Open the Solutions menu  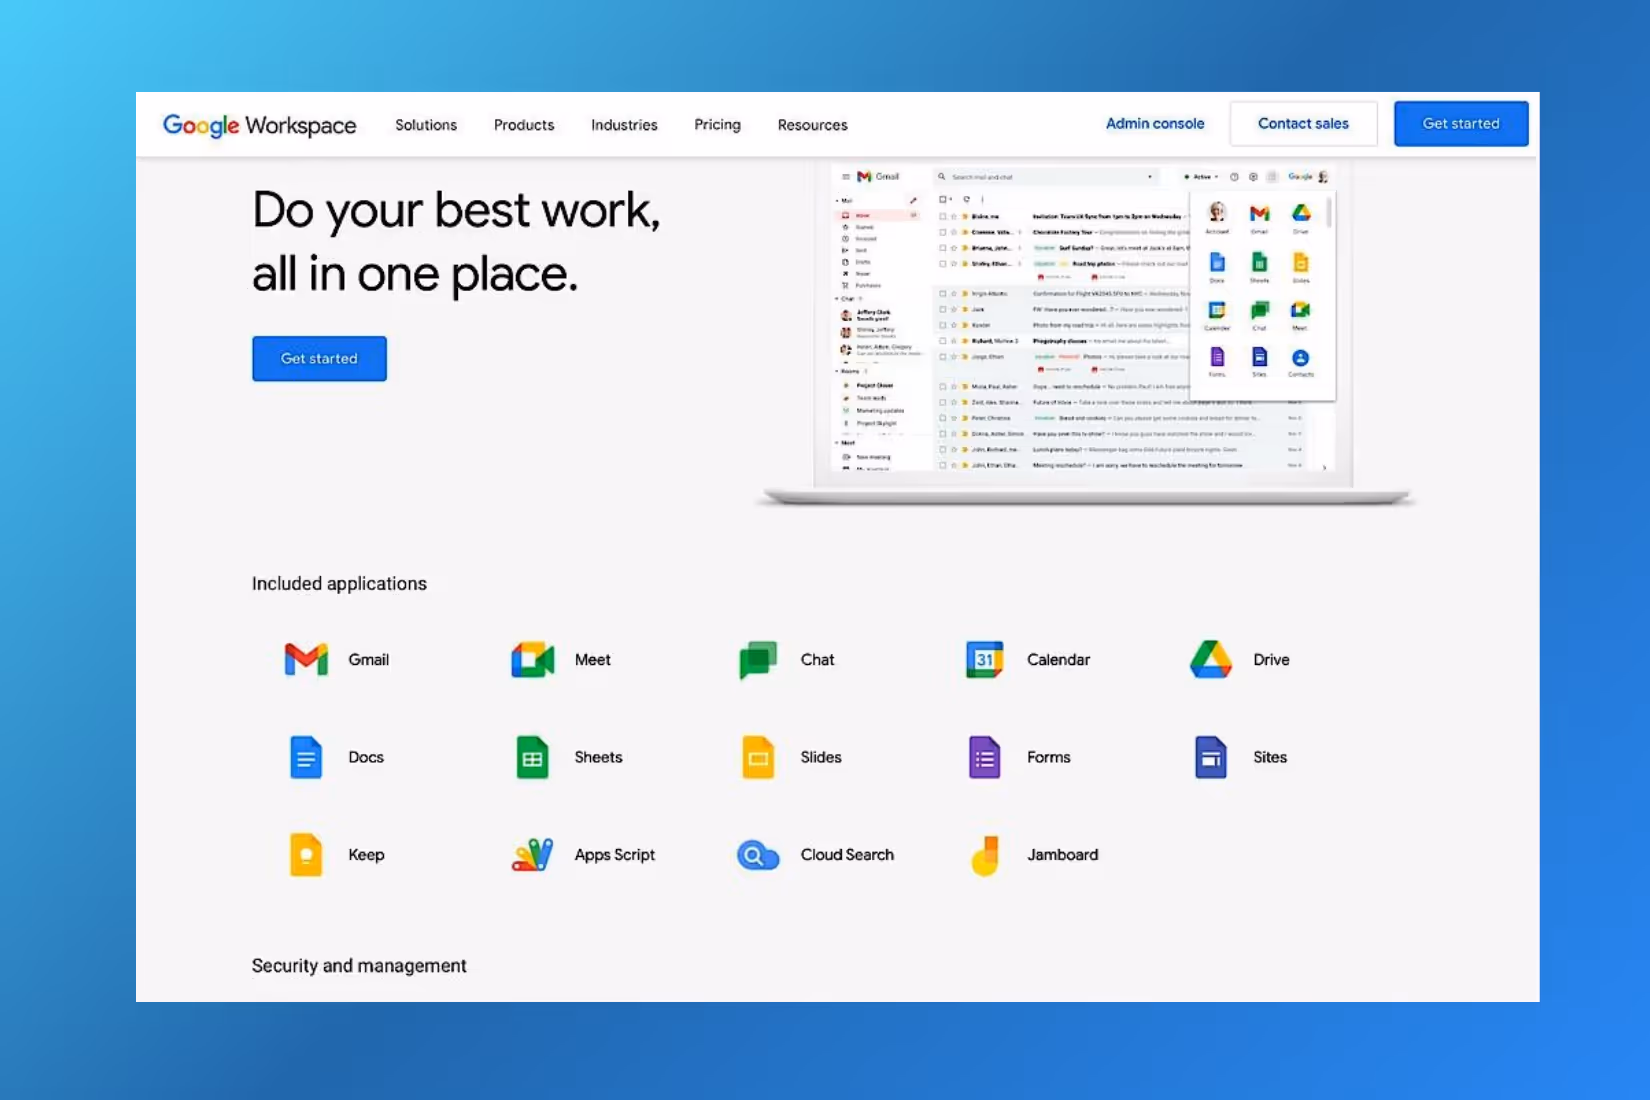click(426, 125)
